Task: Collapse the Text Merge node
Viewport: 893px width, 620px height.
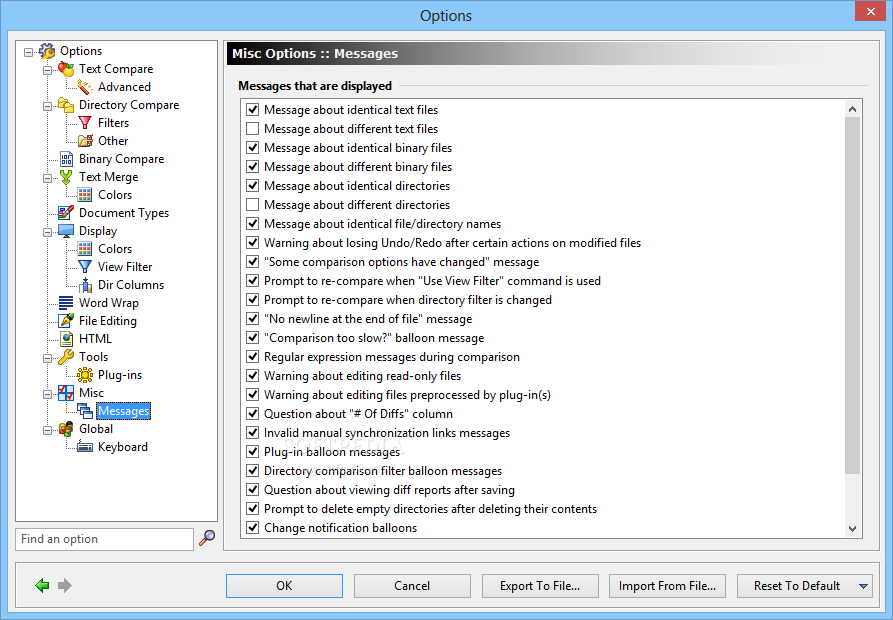Action: [x=47, y=178]
